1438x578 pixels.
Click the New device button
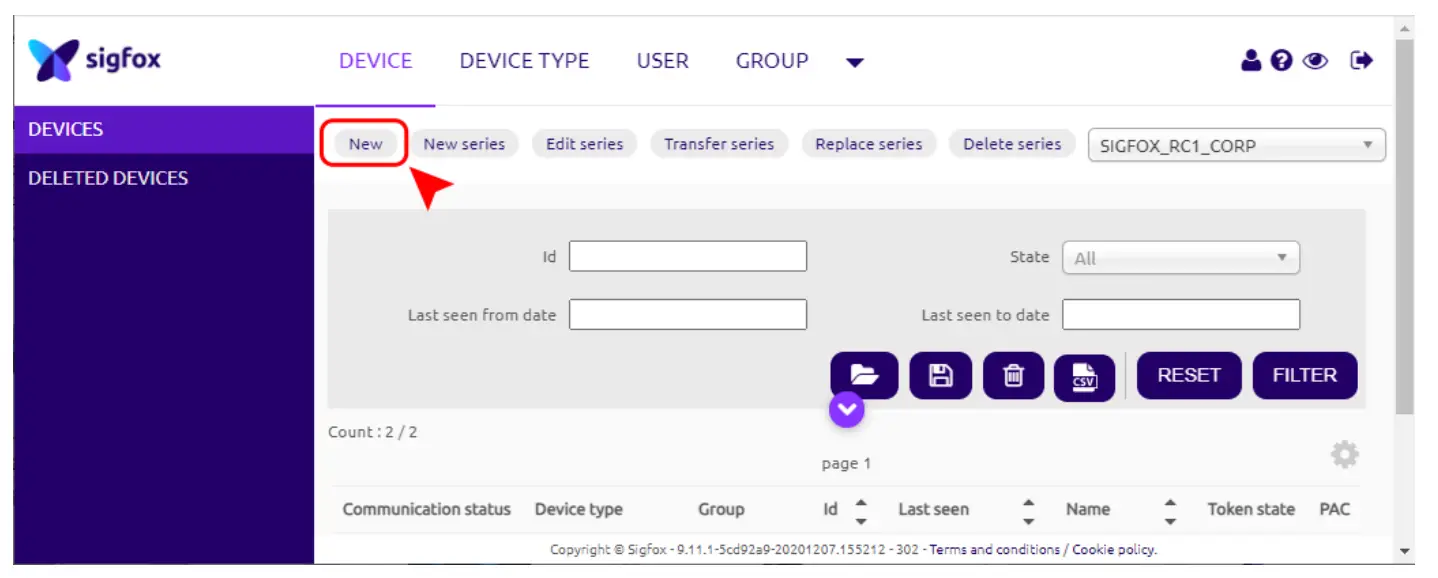pyautogui.click(x=365, y=144)
